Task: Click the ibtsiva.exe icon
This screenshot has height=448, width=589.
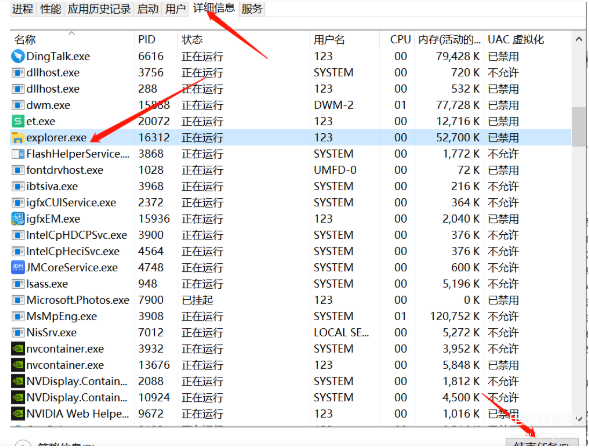Action: [x=18, y=186]
